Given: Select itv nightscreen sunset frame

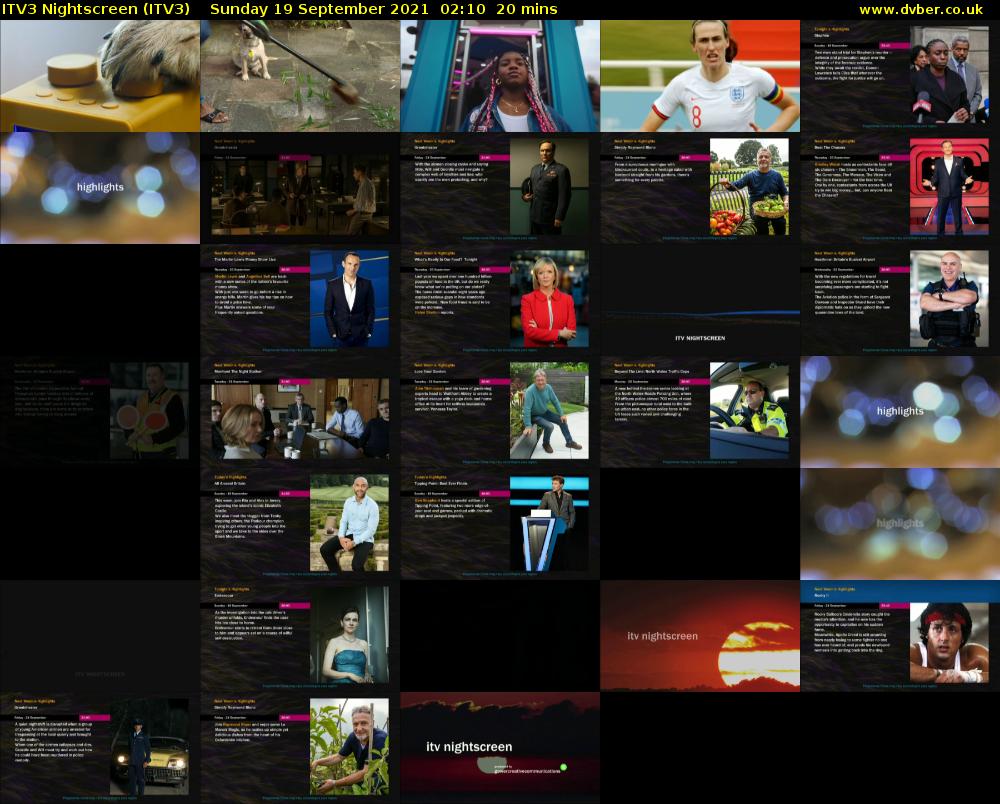Looking at the screenshot, I should (700, 636).
